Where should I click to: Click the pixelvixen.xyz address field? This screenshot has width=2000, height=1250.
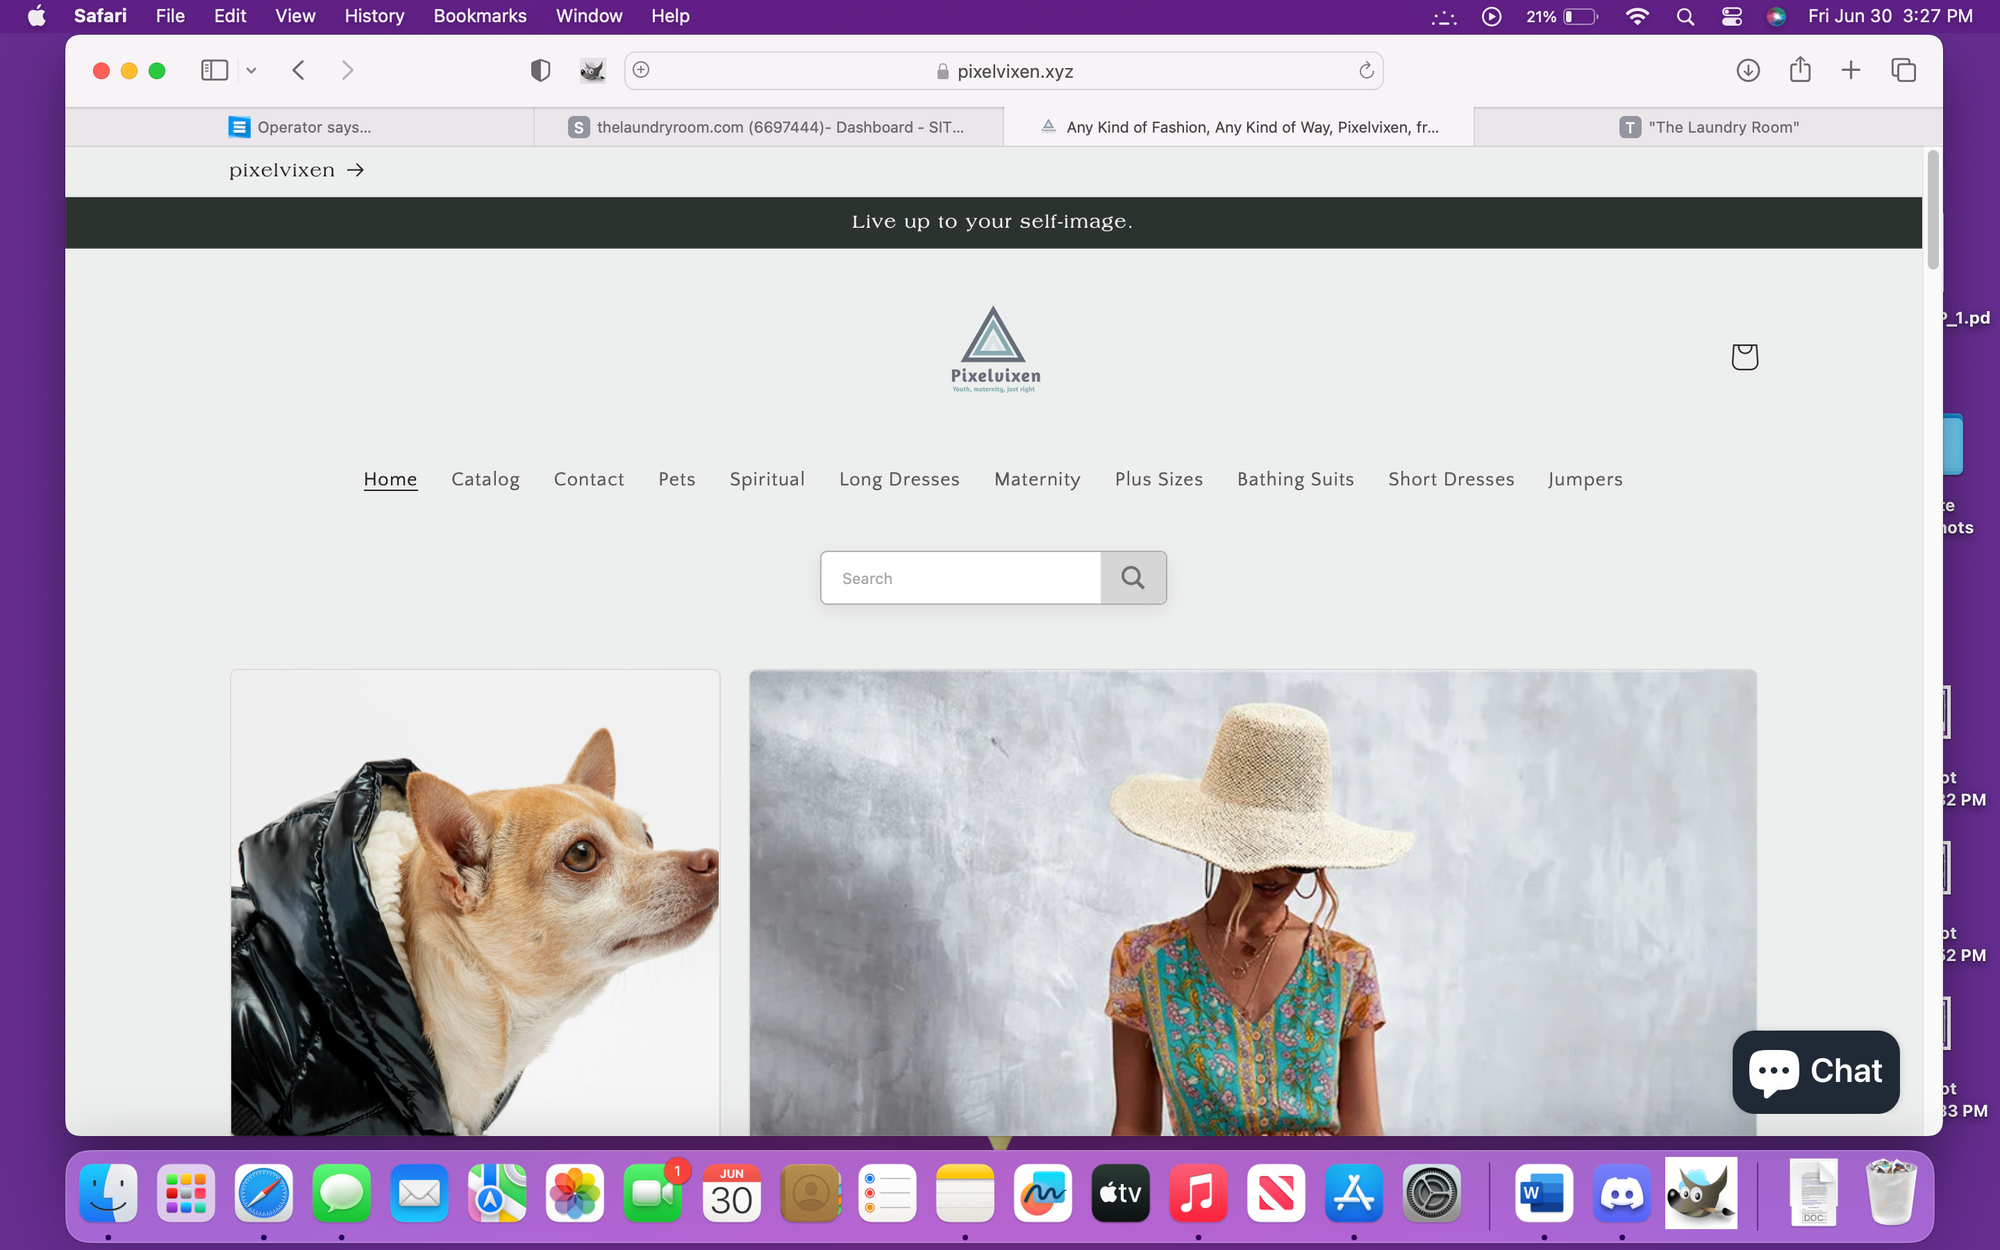pyautogui.click(x=1004, y=71)
